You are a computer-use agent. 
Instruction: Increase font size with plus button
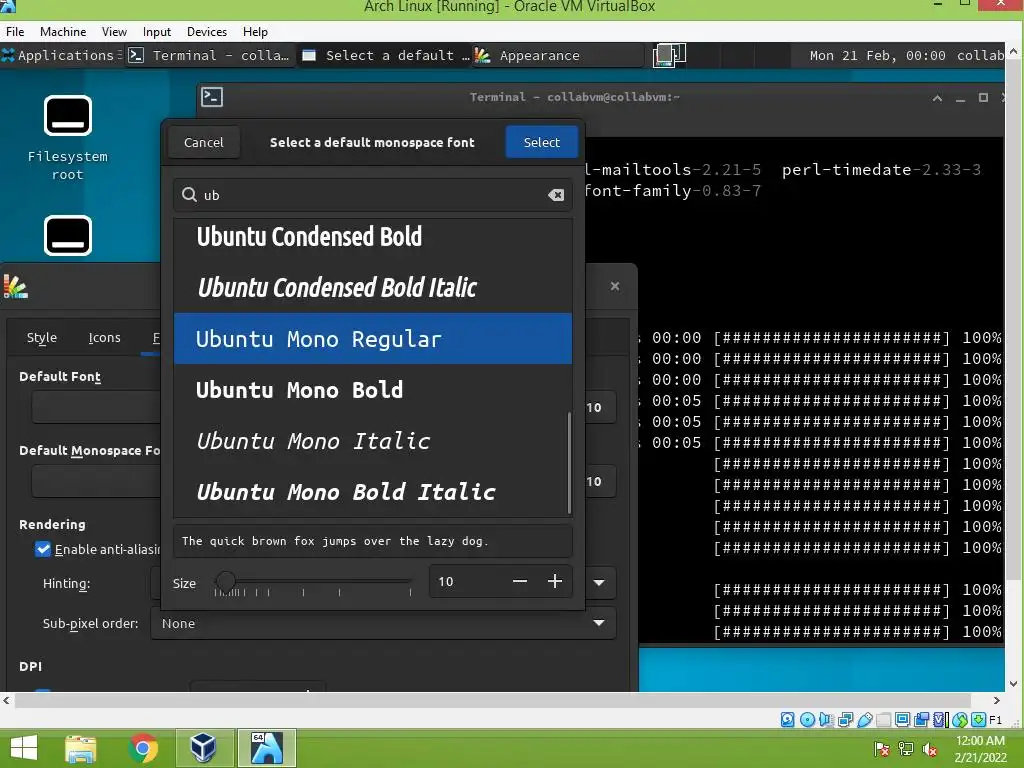(554, 581)
